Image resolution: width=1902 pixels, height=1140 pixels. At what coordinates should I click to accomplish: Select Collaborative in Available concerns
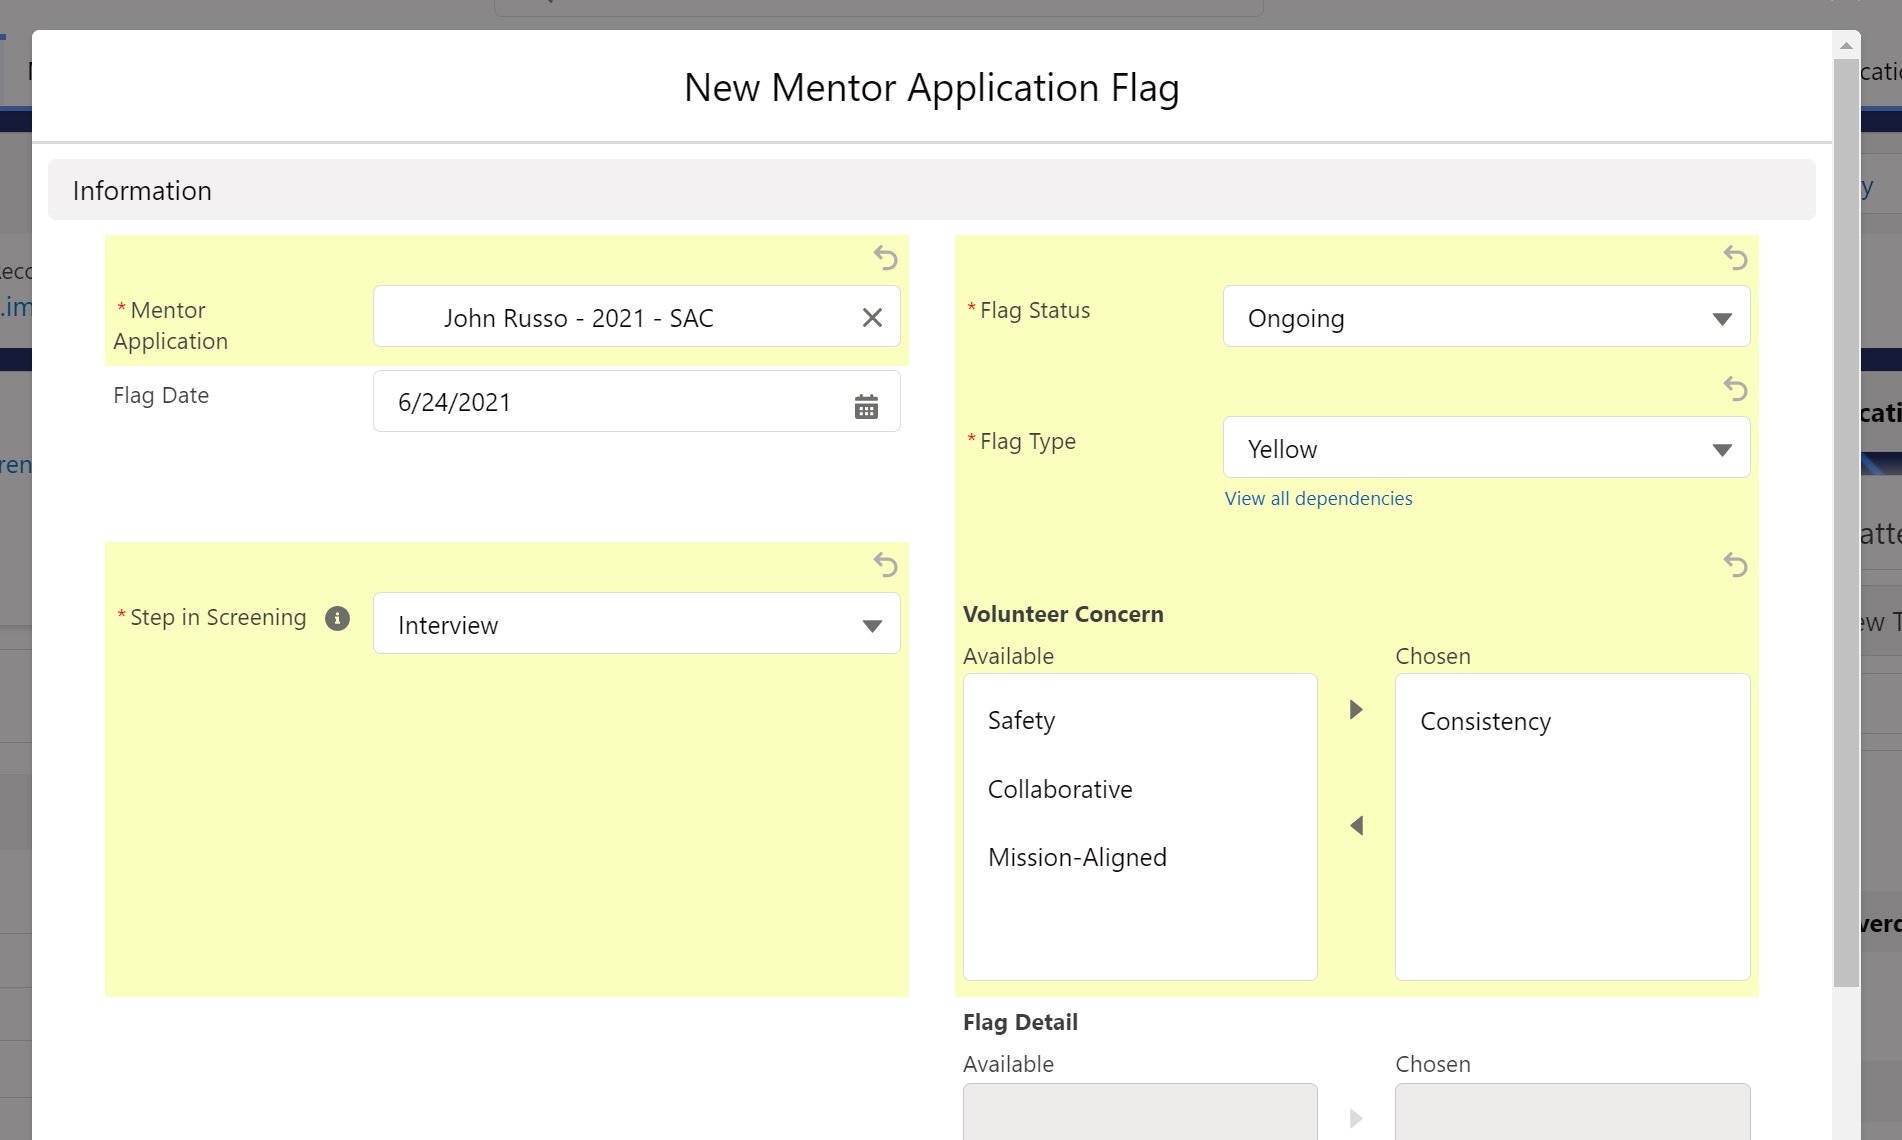pyautogui.click(x=1060, y=790)
